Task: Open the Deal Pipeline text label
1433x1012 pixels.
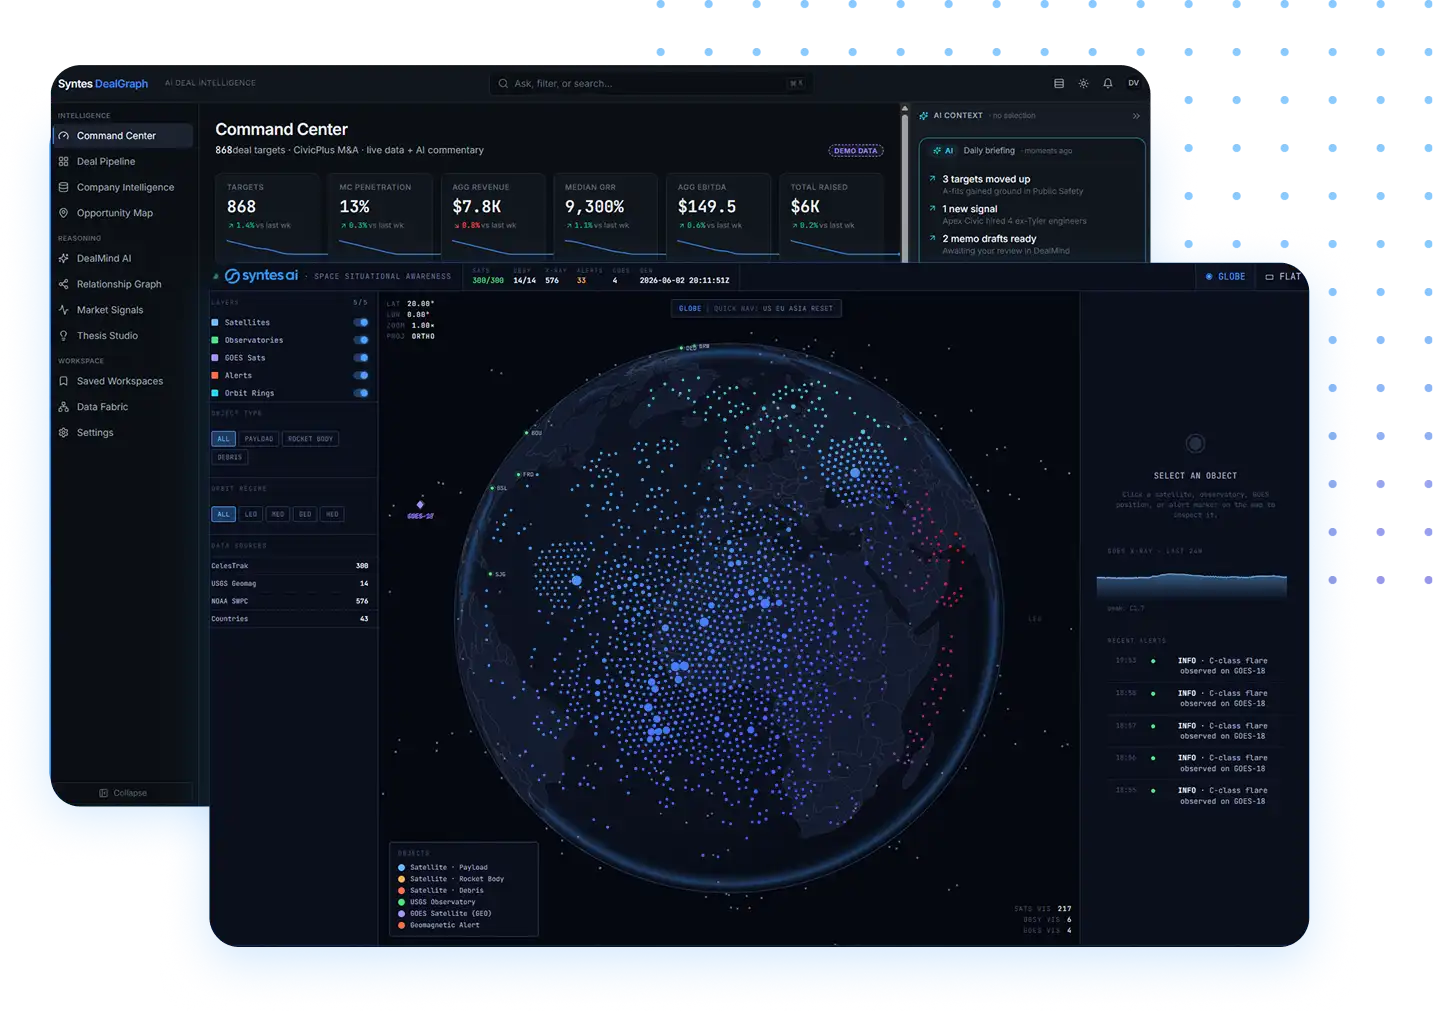Action: pos(106,161)
